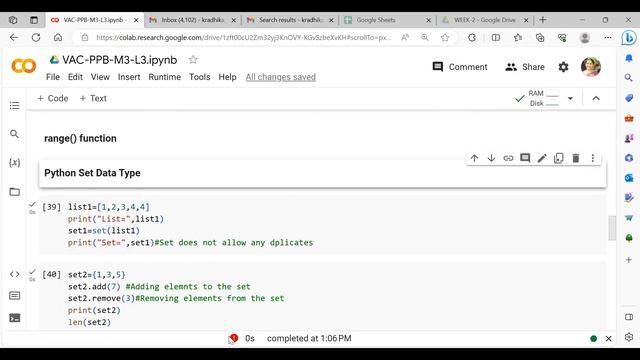
Task: Open the Help menu
Action: click(x=227, y=77)
